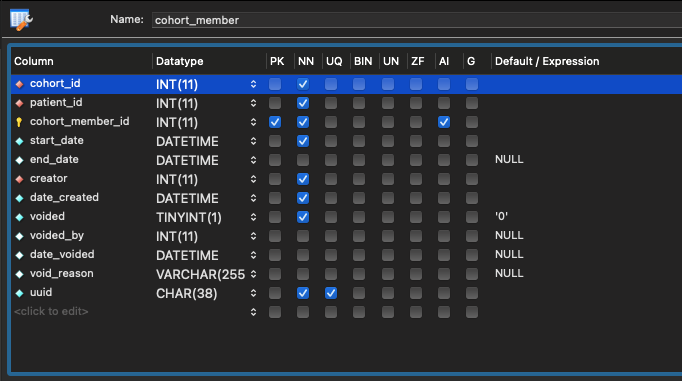
Task: Click the Datatype column header
Action: coord(180,61)
